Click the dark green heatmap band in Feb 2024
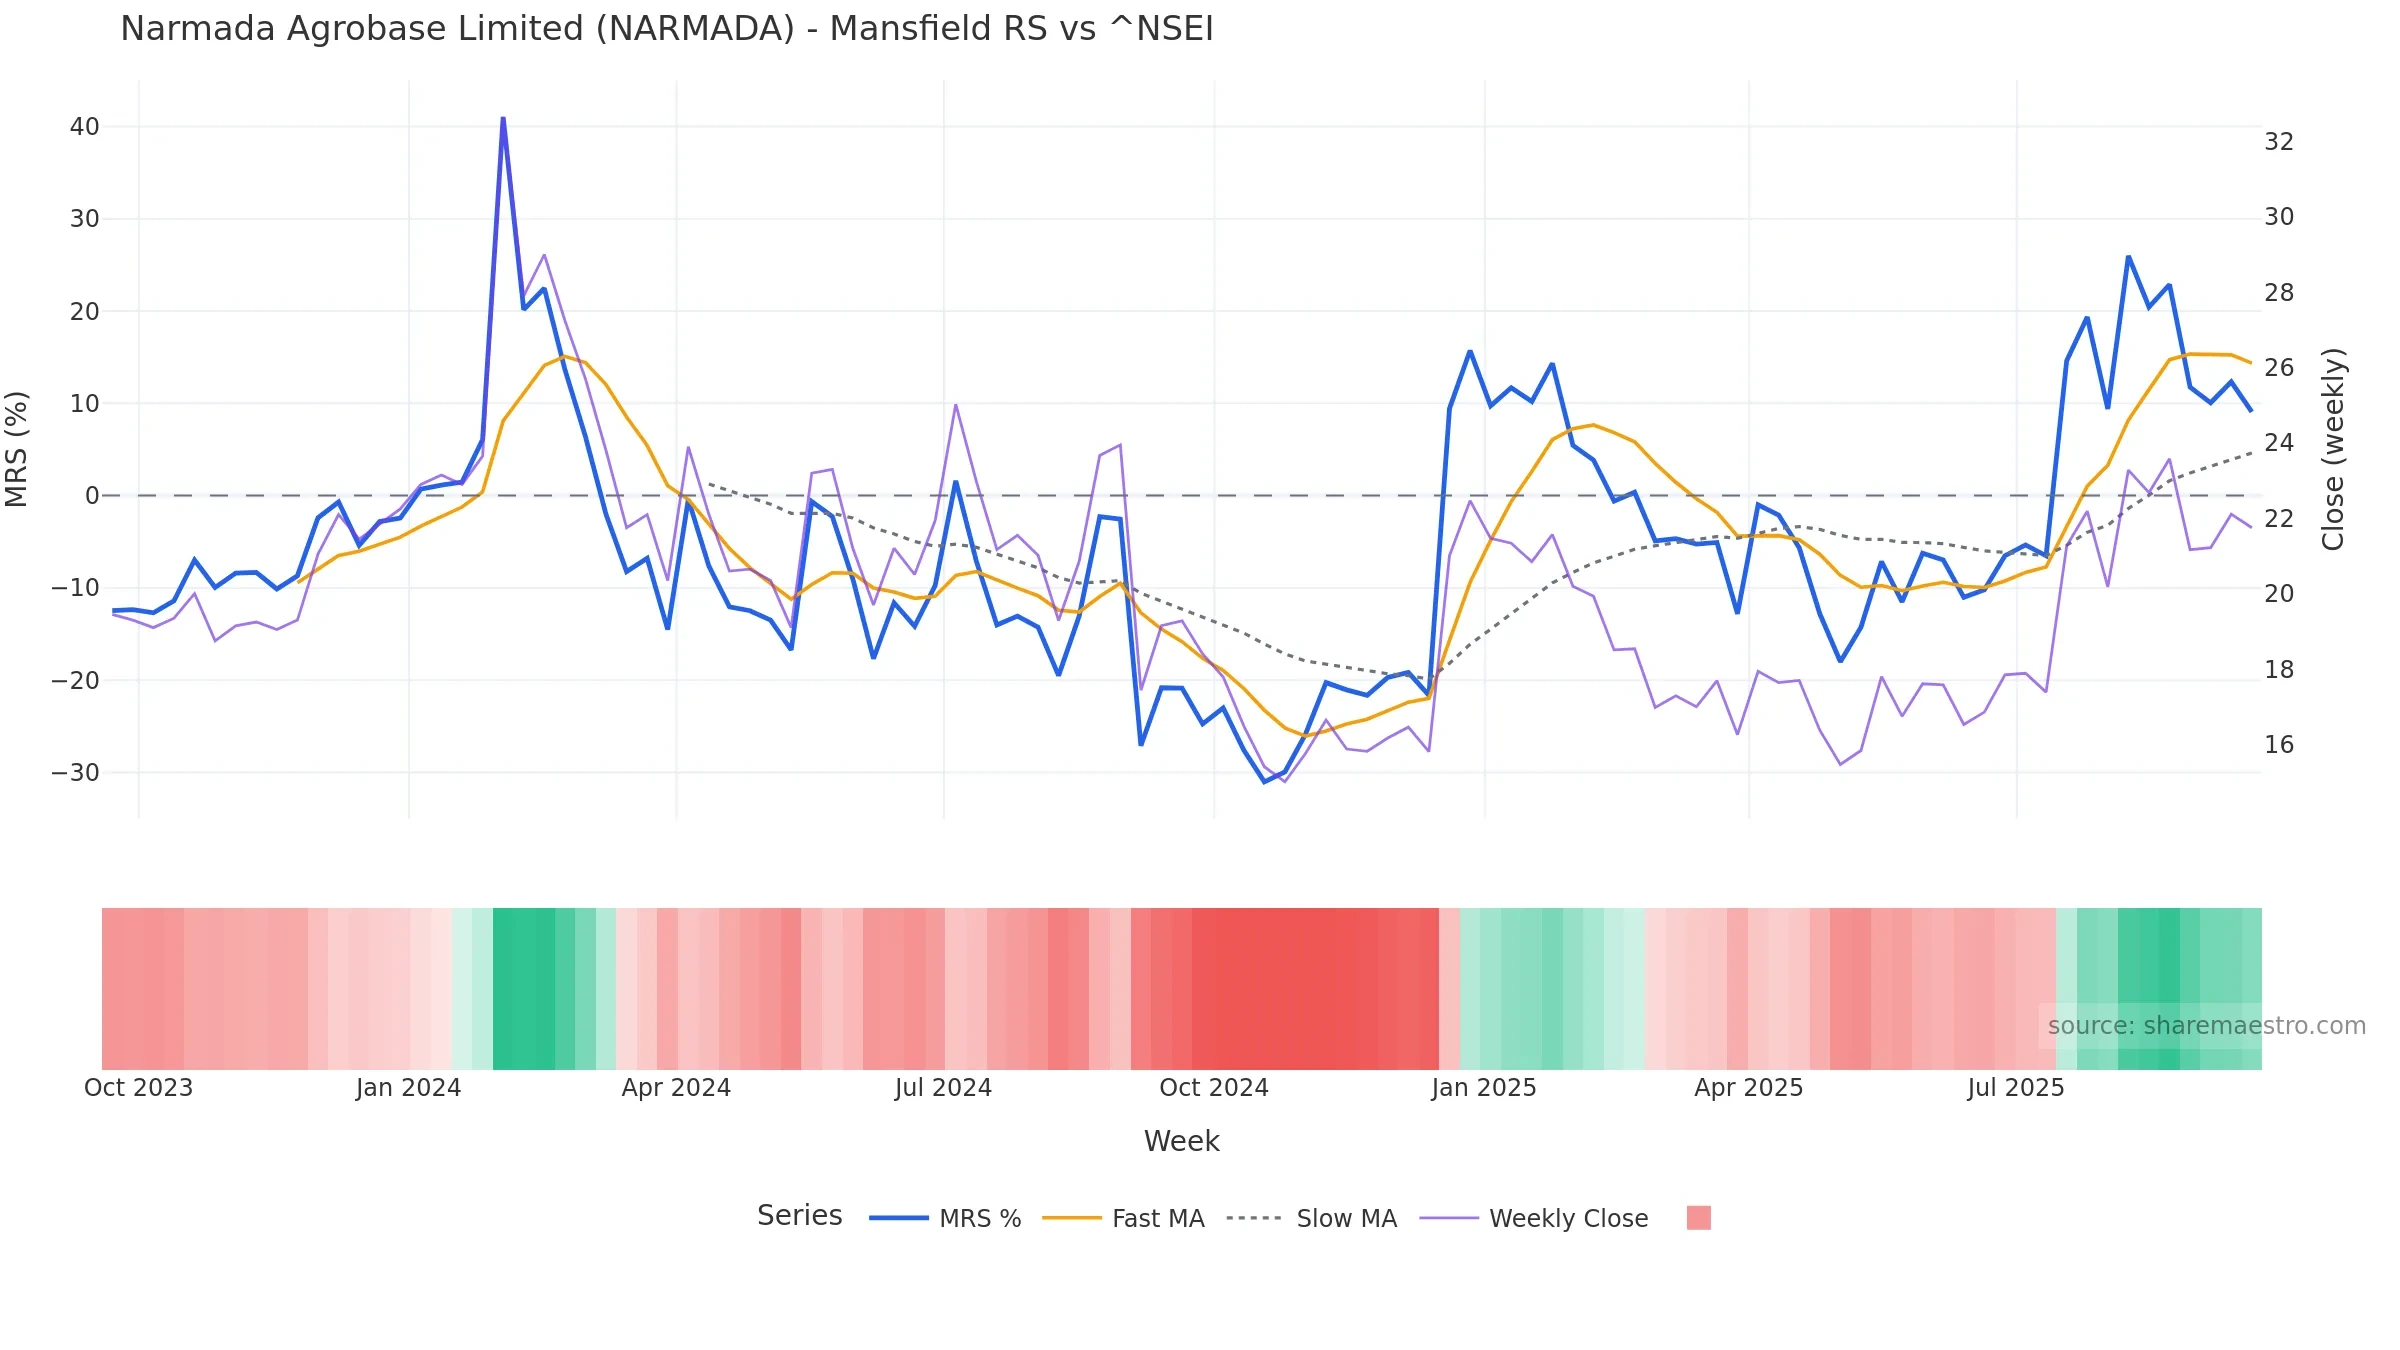 pyautogui.click(x=524, y=989)
